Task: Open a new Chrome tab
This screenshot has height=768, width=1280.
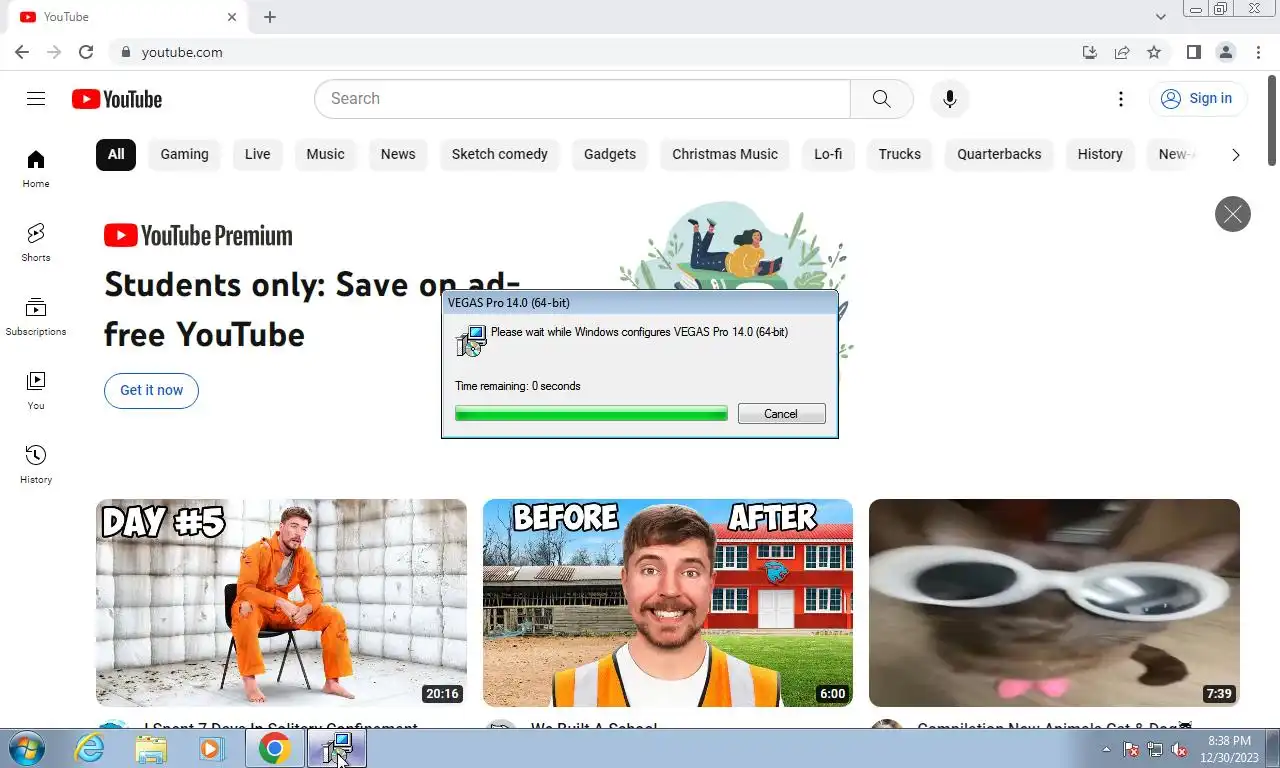Action: pos(270,17)
